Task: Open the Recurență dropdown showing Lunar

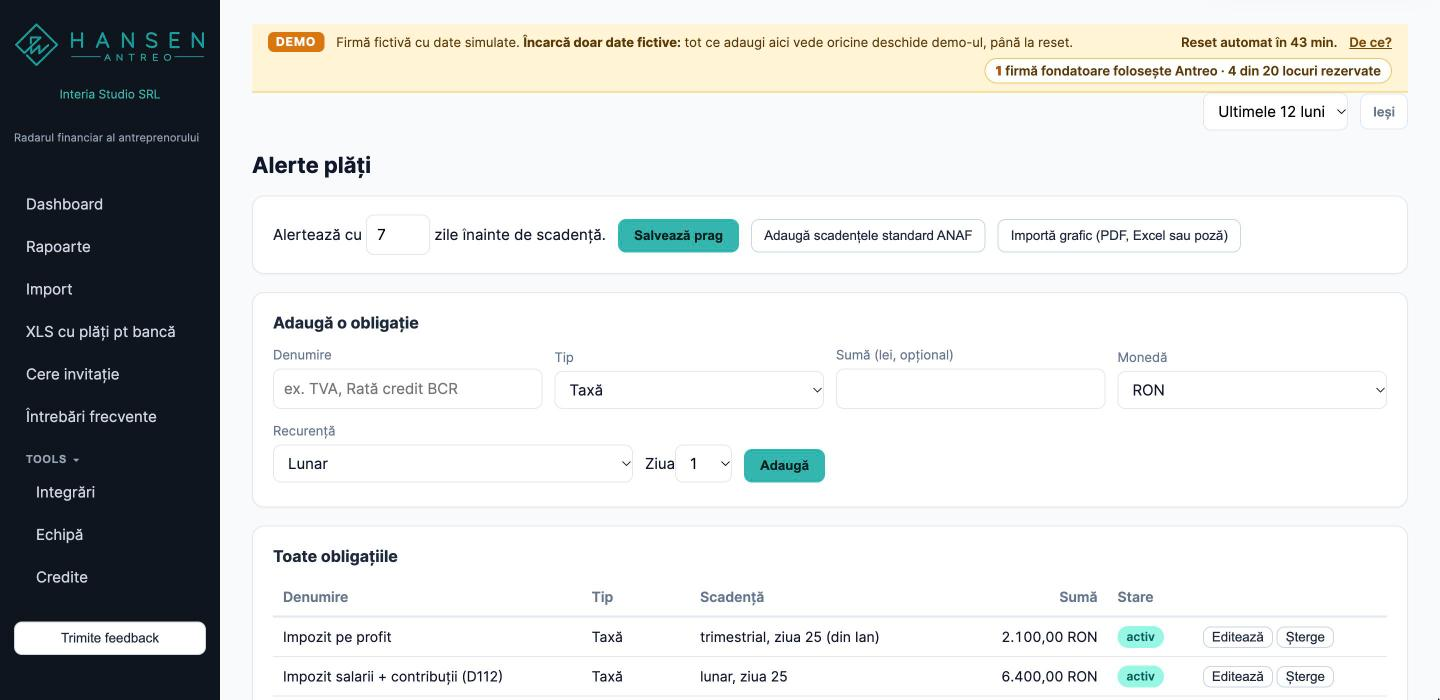Action: coord(453,464)
